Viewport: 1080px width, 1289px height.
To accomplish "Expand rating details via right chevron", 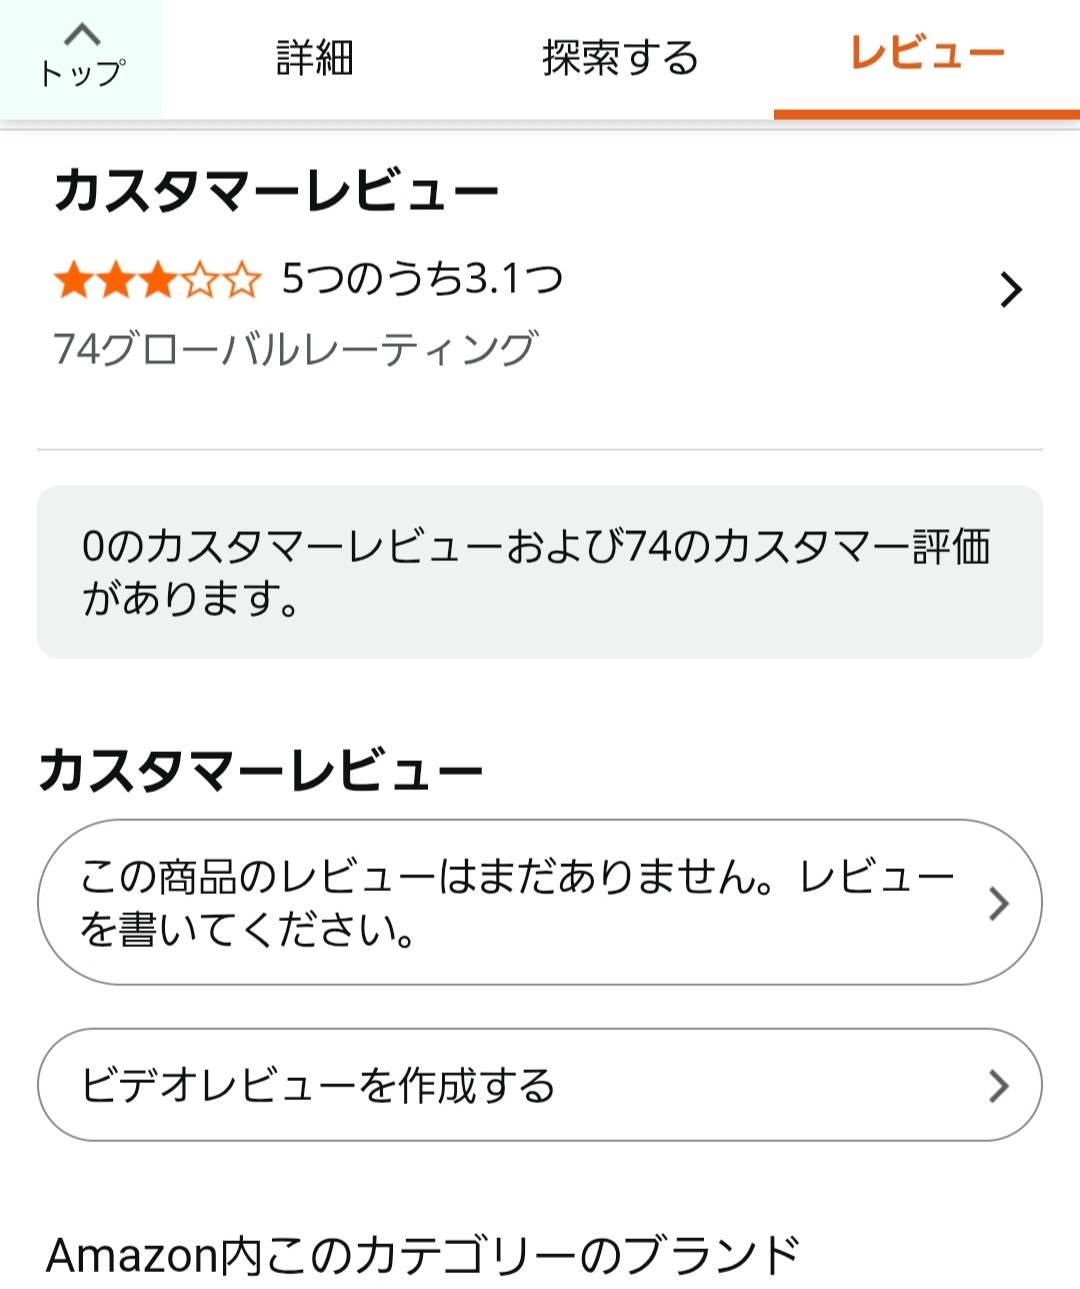I will (x=1011, y=290).
